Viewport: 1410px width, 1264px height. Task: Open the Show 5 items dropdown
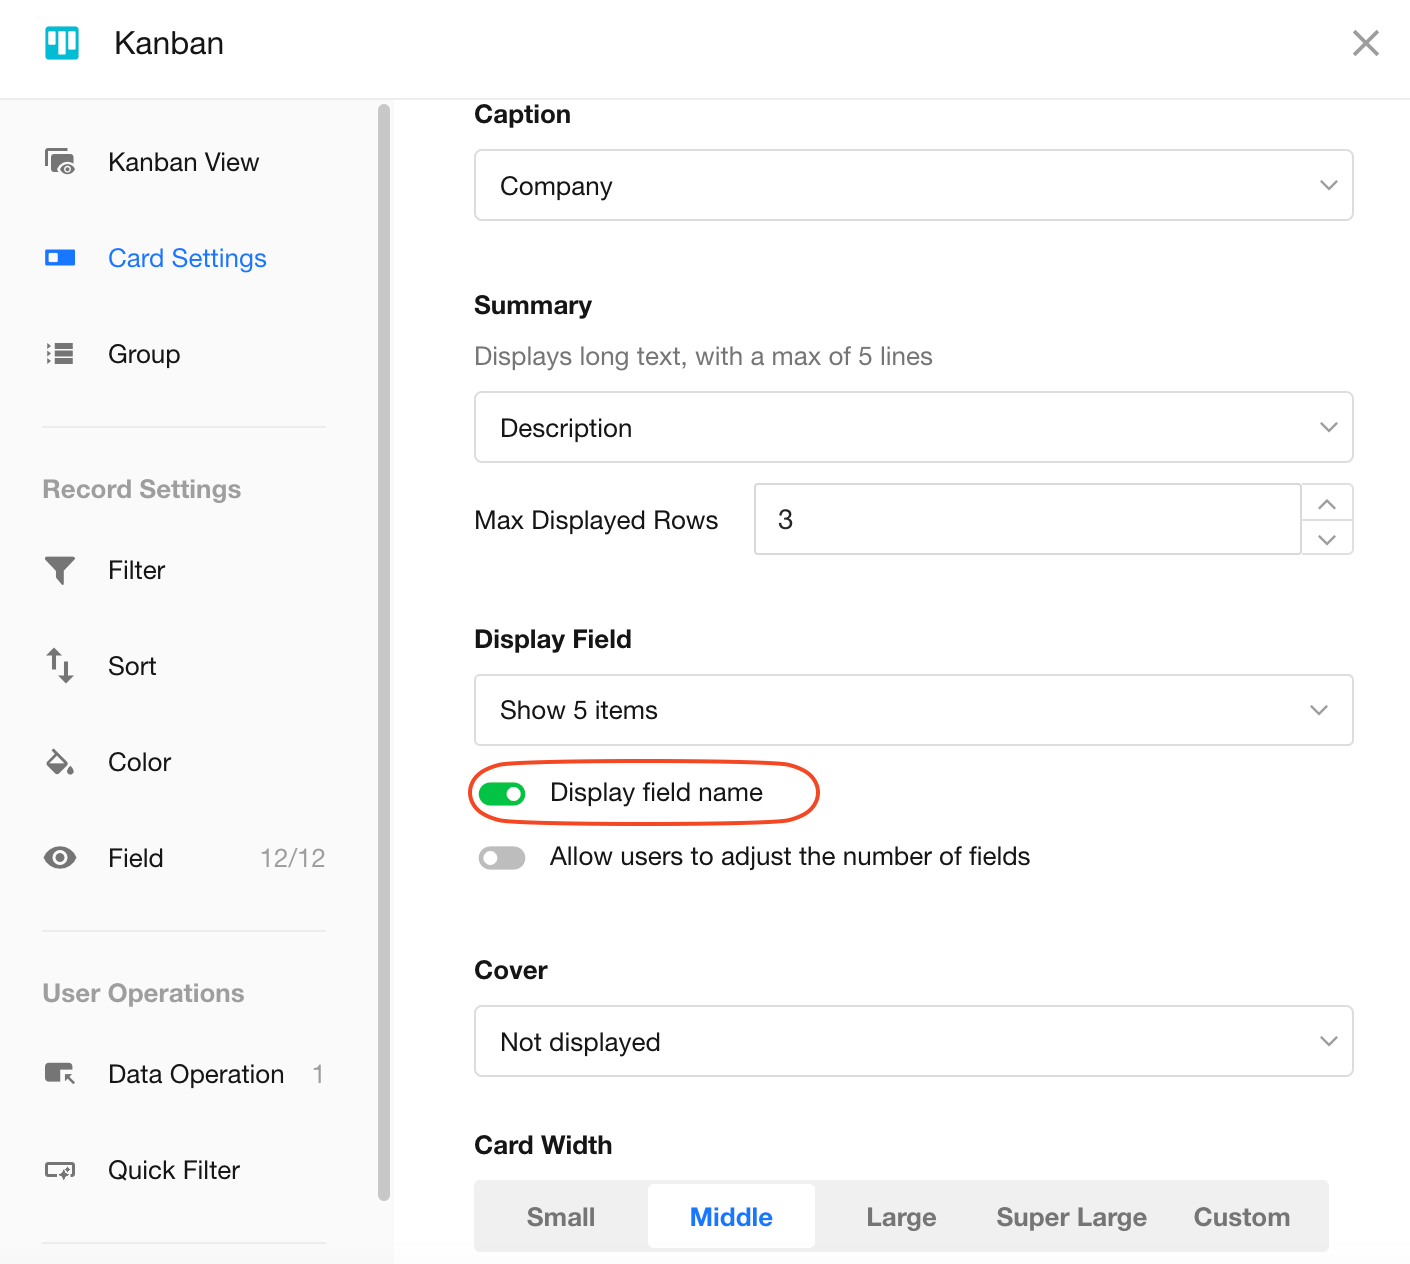(913, 710)
